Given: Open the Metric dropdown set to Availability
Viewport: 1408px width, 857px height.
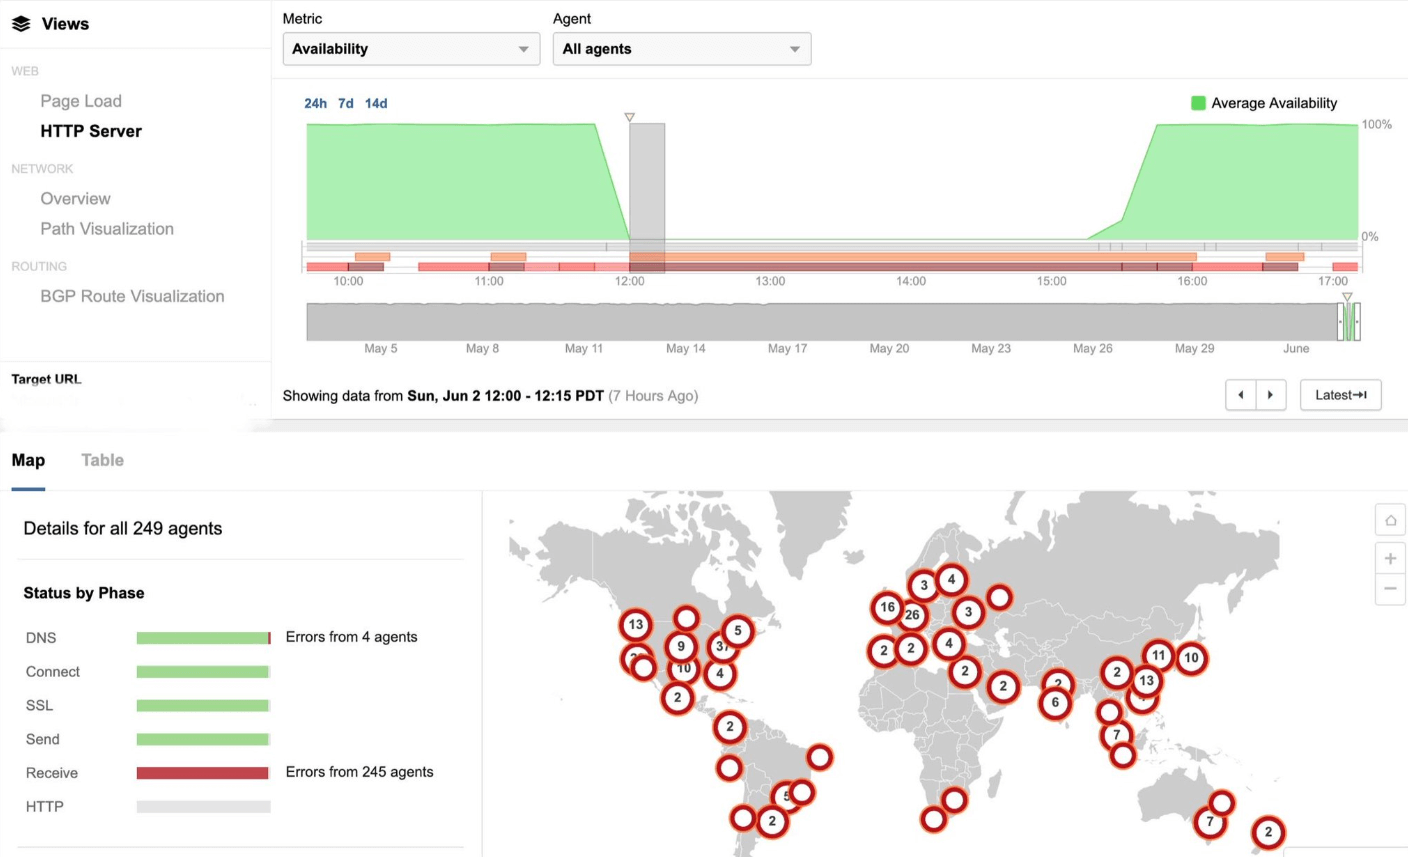Looking at the screenshot, I should [410, 48].
